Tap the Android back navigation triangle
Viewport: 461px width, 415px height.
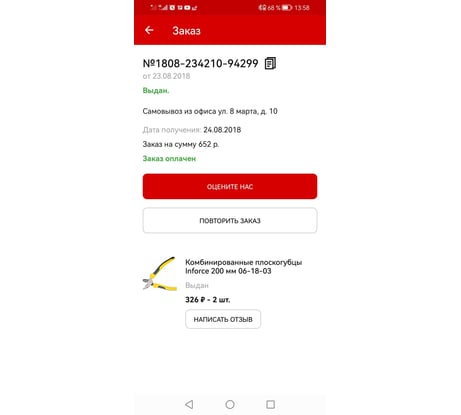pyautogui.click(x=189, y=404)
